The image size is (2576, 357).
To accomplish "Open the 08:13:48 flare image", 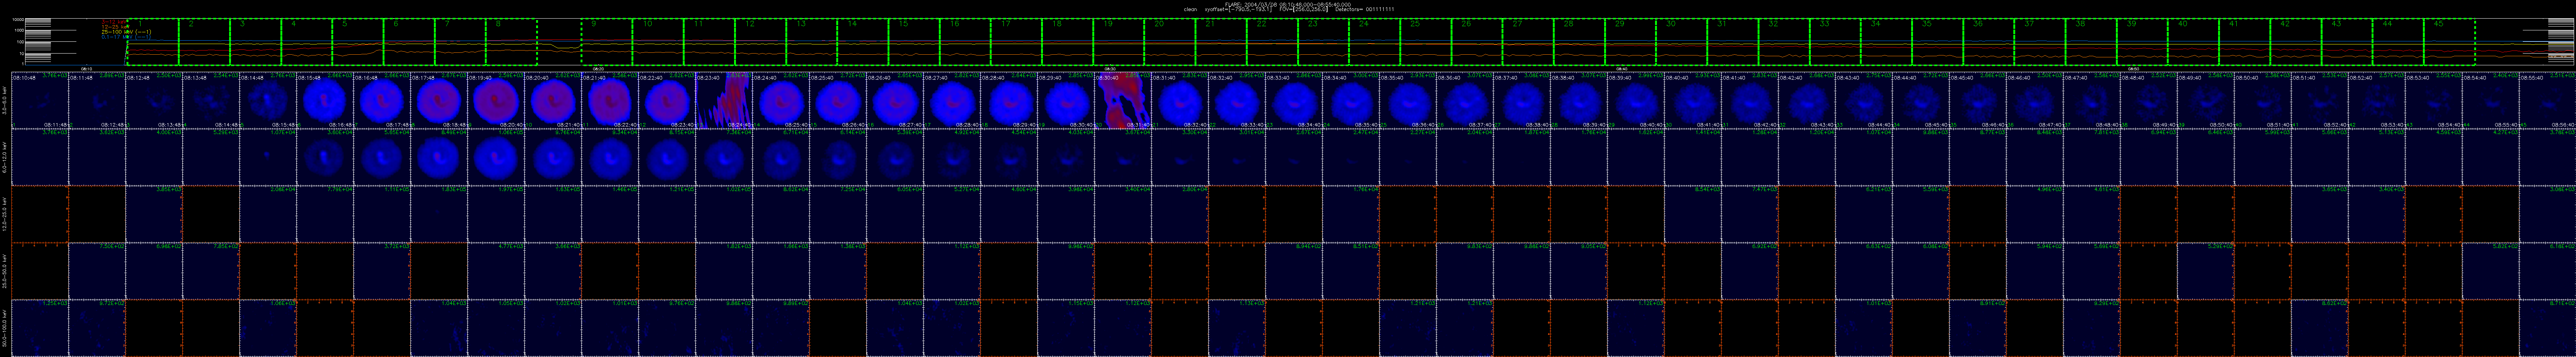I will point(211,100).
